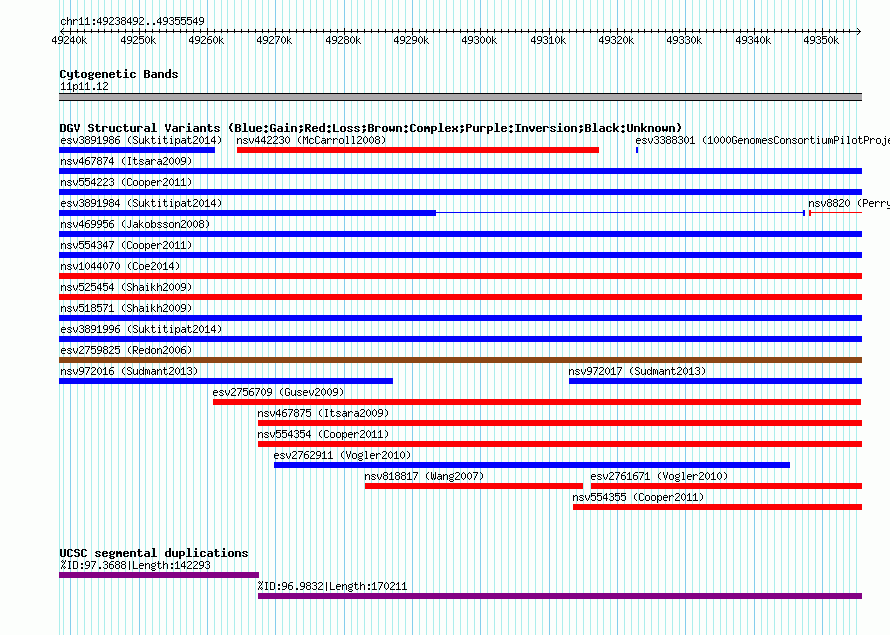Click the gray 11p11.12 cytogenetic band bar
The height and width of the screenshot is (635, 890).
point(460,97)
